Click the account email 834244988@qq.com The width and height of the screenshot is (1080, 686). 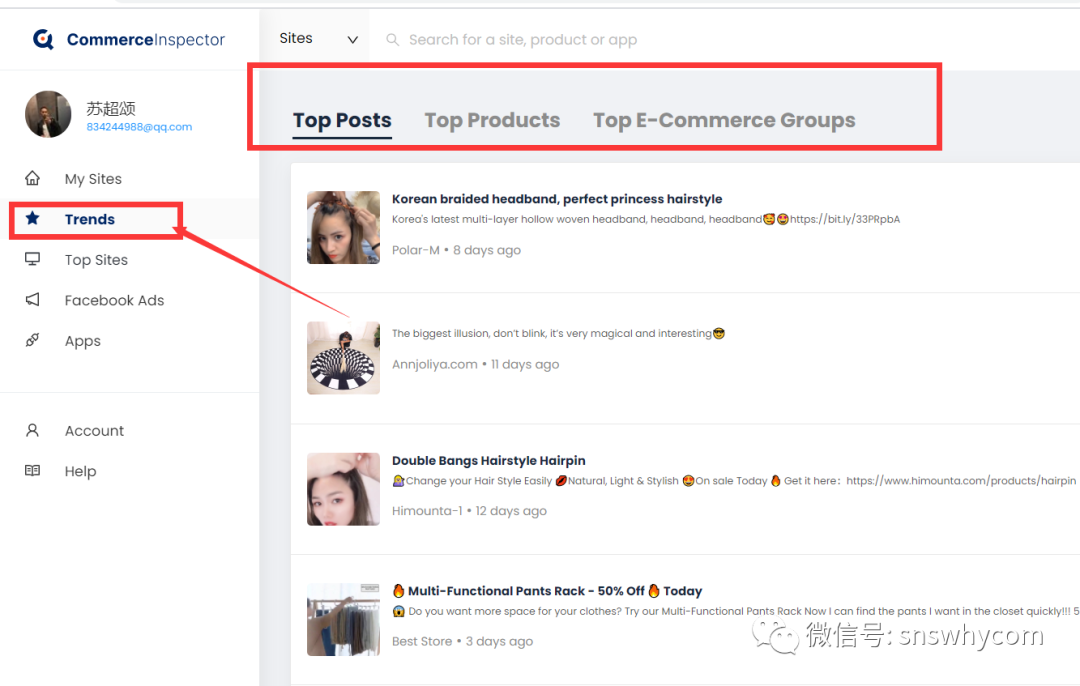point(139,127)
